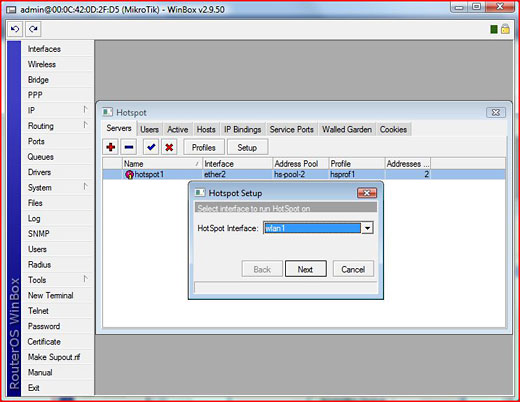Remove the server with the minus icon
This screenshot has height=402, width=520.
click(x=129, y=147)
